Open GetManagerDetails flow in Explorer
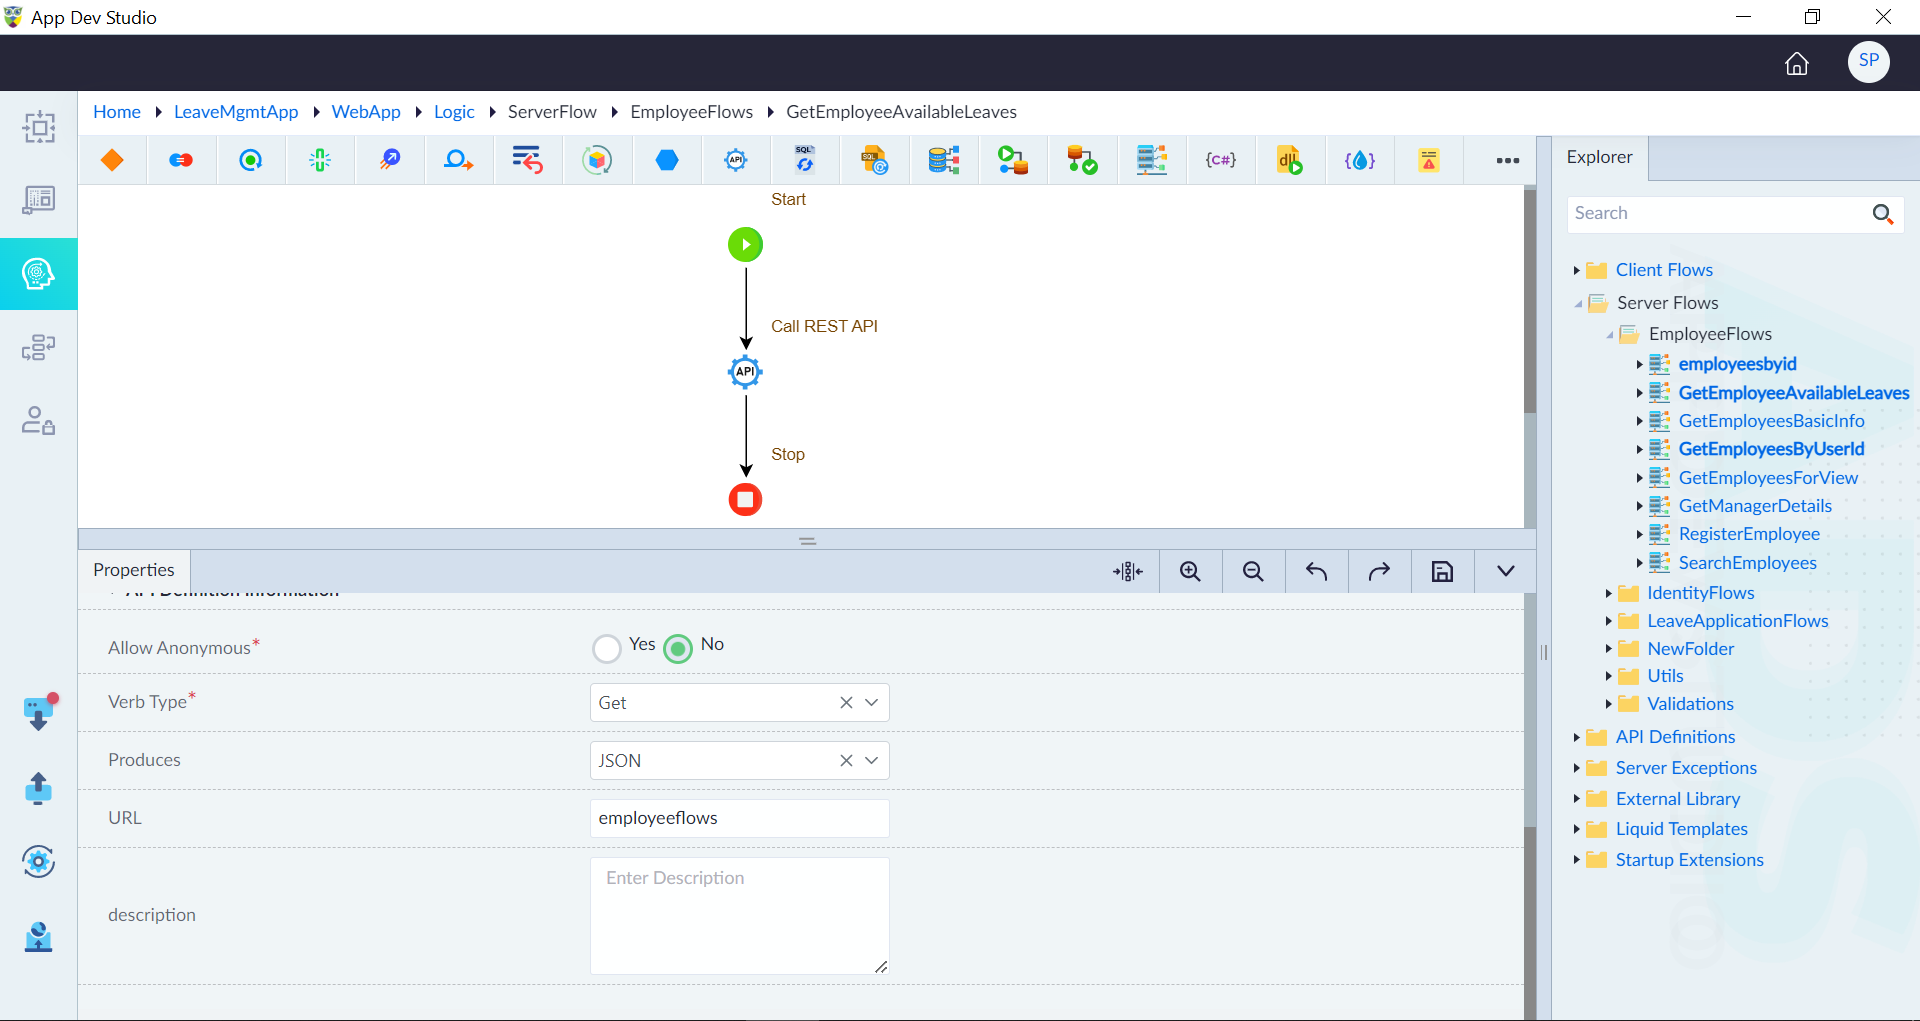Image resolution: width=1920 pixels, height=1021 pixels. 1755,506
